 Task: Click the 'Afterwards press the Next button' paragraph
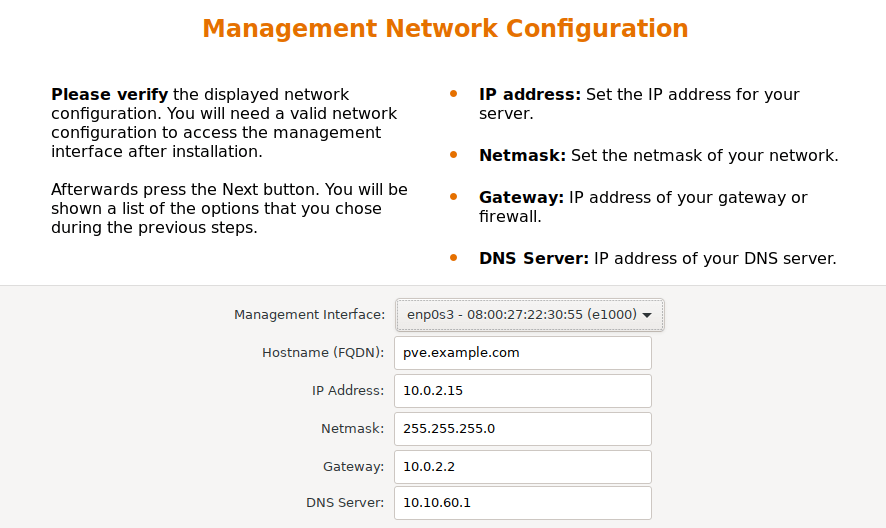pos(228,208)
